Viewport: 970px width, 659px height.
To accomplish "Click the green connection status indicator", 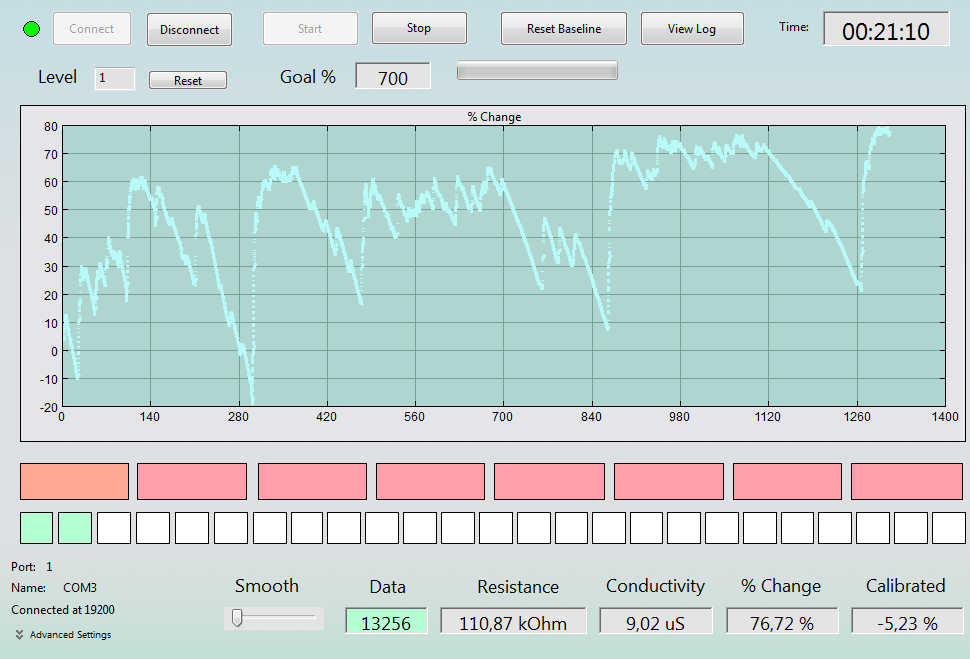I will [32, 29].
